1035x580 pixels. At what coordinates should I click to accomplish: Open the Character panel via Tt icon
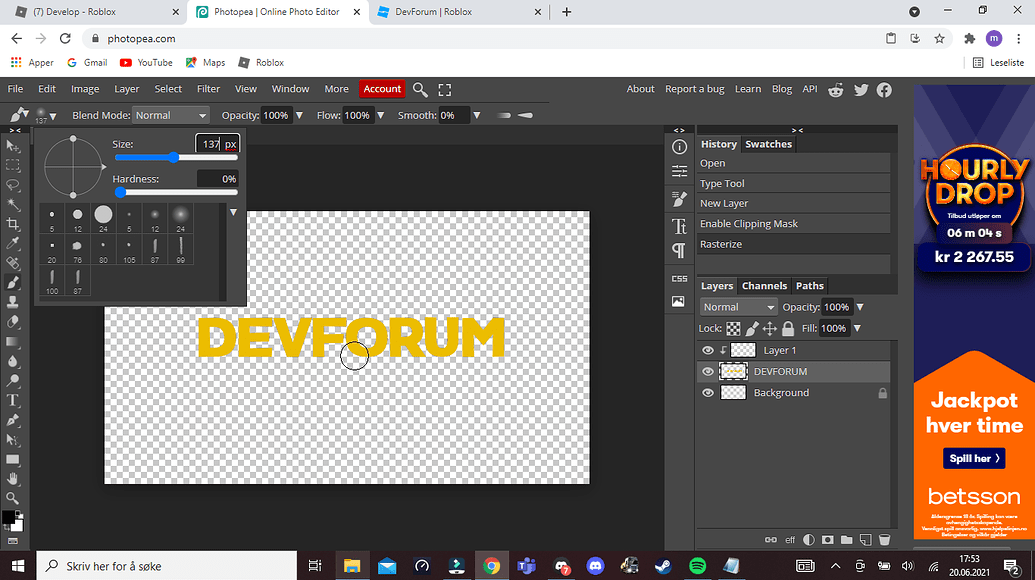tap(679, 227)
